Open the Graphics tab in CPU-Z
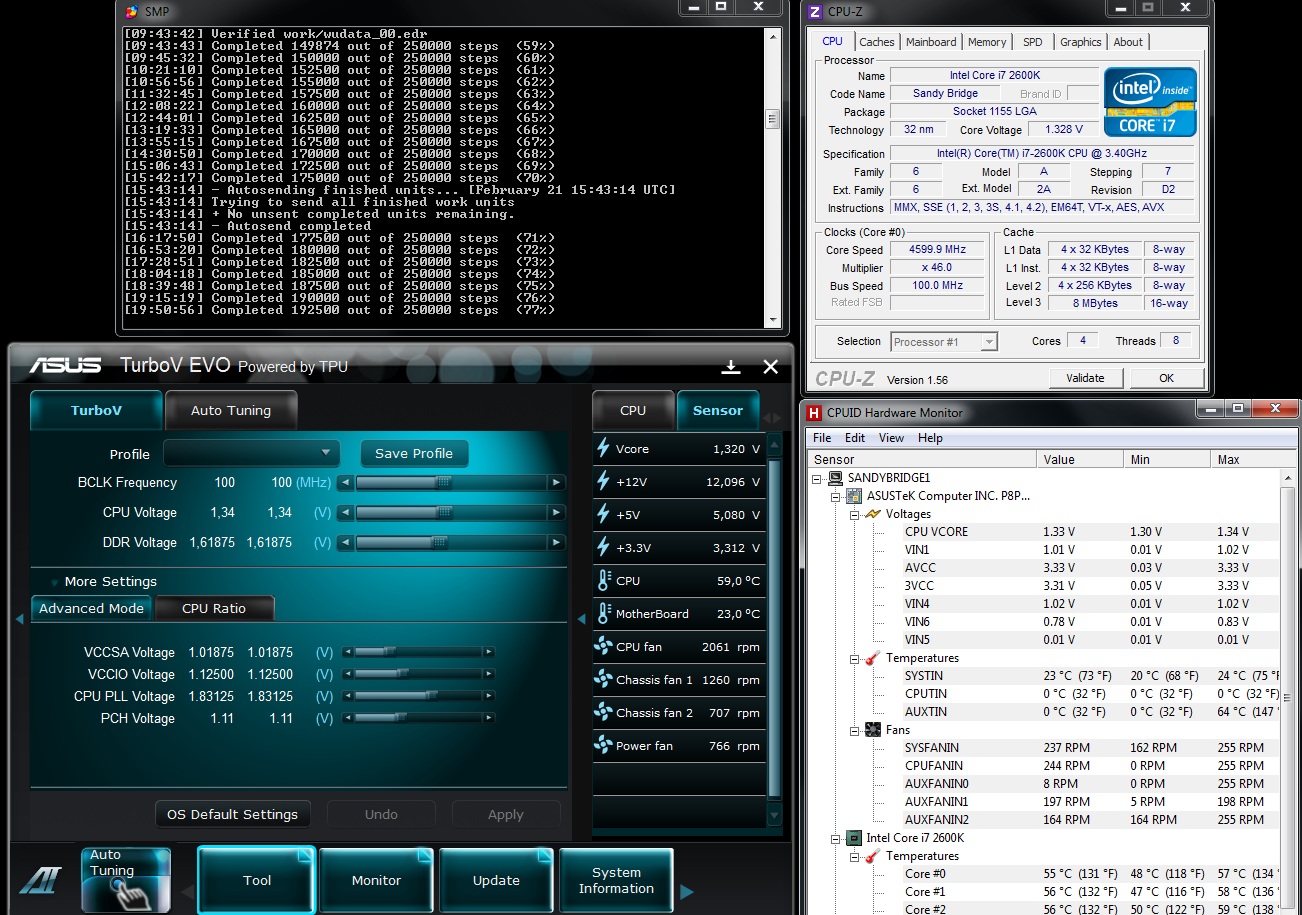This screenshot has height=915, width=1302. point(1081,42)
